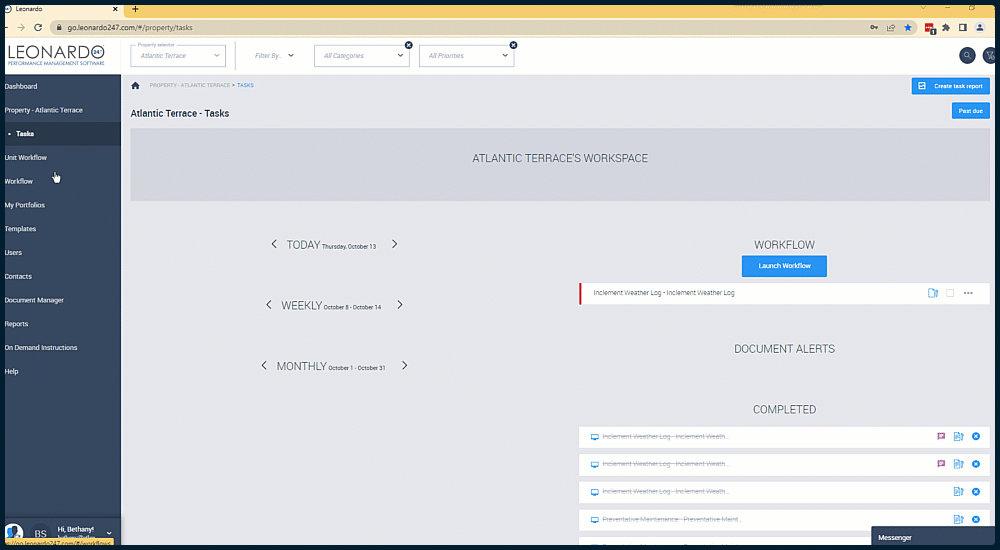This screenshot has width=1000, height=550.
Task: Click the Leonardo logo
Action: (56, 55)
